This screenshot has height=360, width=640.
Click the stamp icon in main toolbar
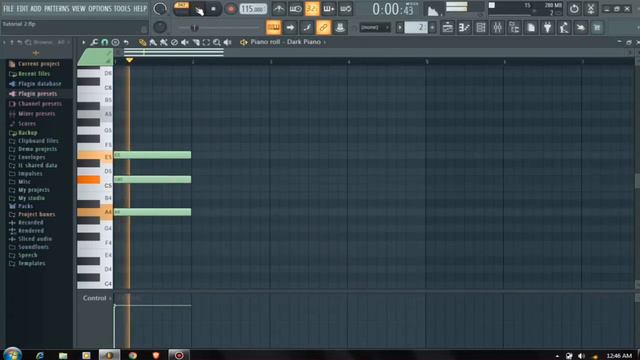(340, 28)
